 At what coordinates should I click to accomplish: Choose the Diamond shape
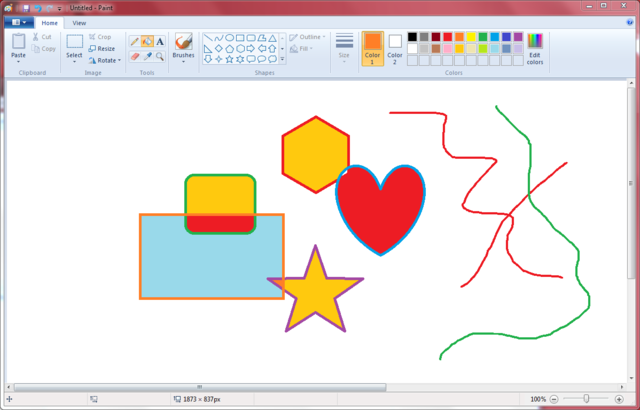pos(219,49)
